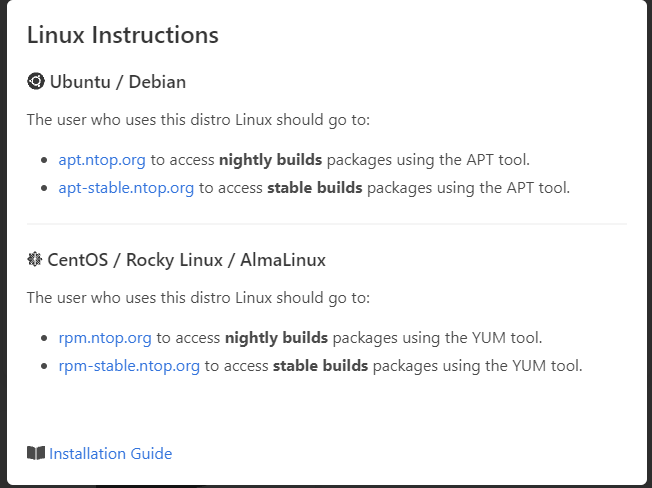Click the CentOS logo icon
Screen dimensions: 652x488
(x=35, y=260)
